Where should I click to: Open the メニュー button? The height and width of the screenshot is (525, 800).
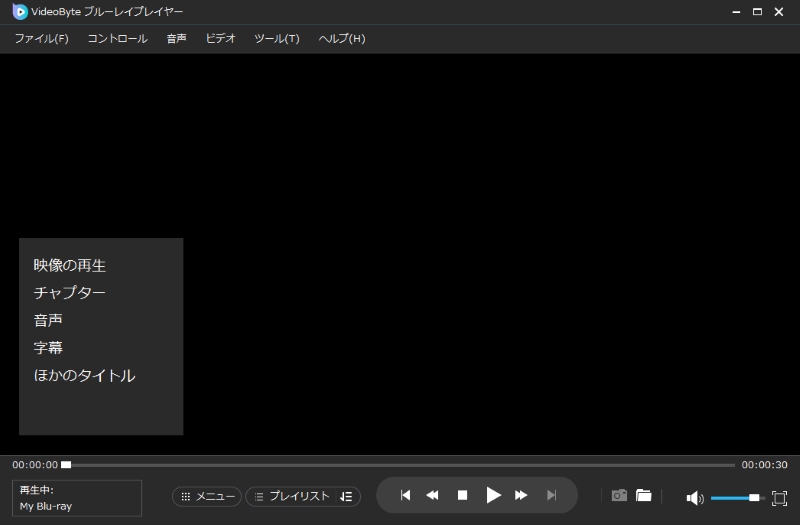207,496
